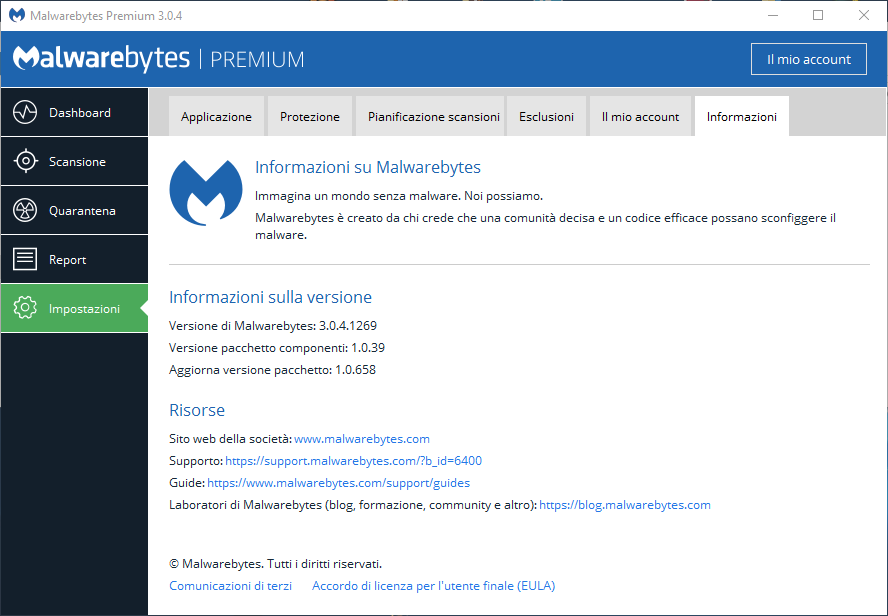Maximize the Malwarebytes window
888x616 pixels.
point(818,15)
